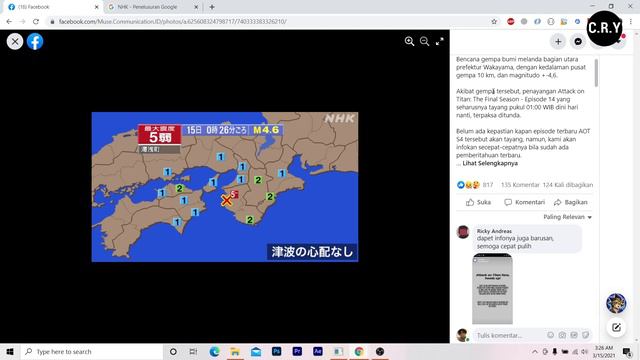Open Task View in taskbar
Image resolution: width=640 pixels, height=360 pixels.
click(193, 351)
